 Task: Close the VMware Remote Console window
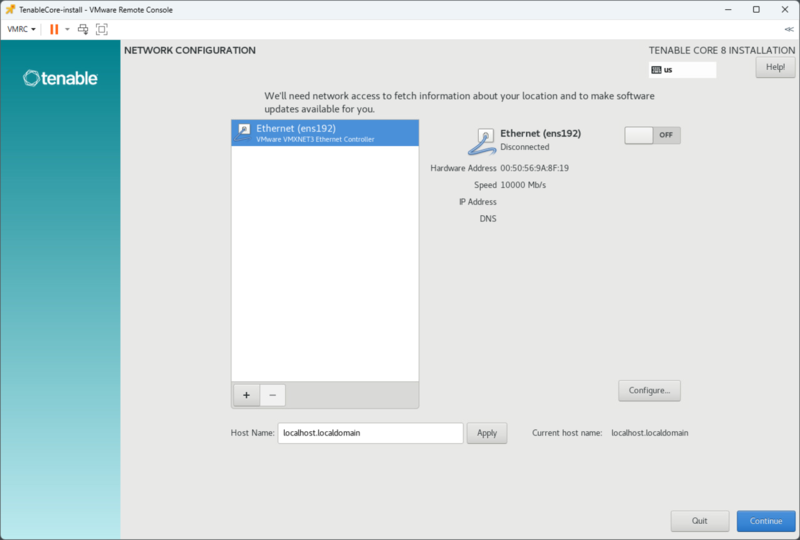click(x=785, y=10)
